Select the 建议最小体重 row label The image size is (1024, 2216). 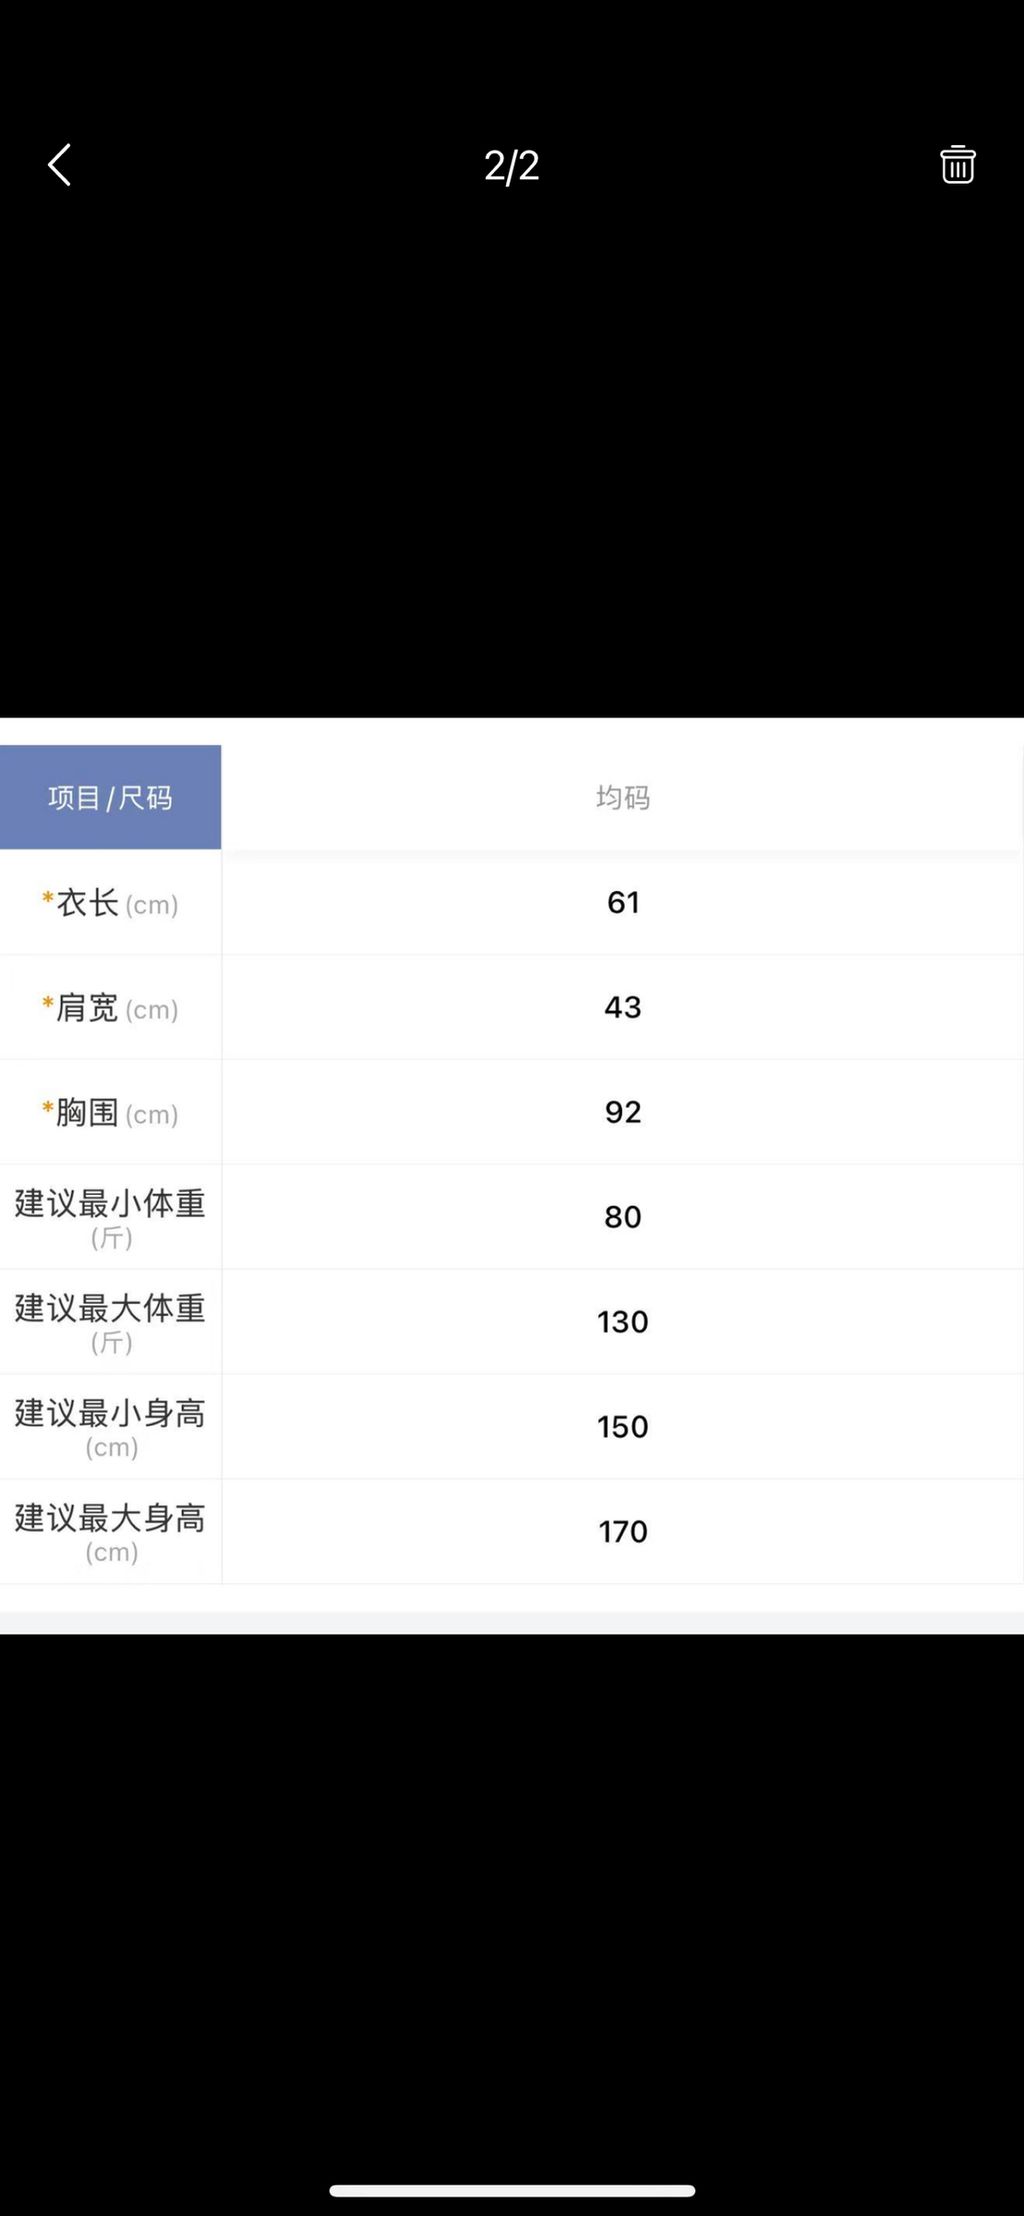(x=110, y=1217)
